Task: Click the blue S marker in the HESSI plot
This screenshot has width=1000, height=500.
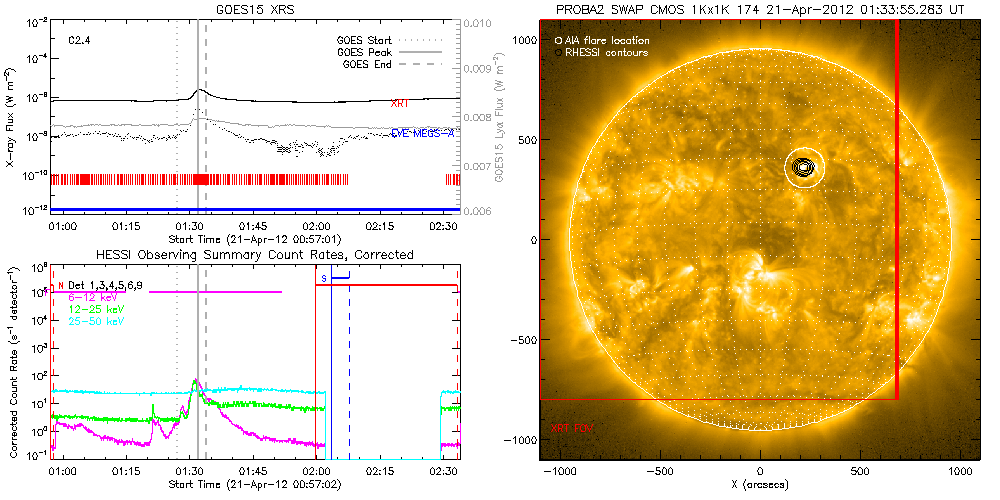Action: [x=324, y=275]
